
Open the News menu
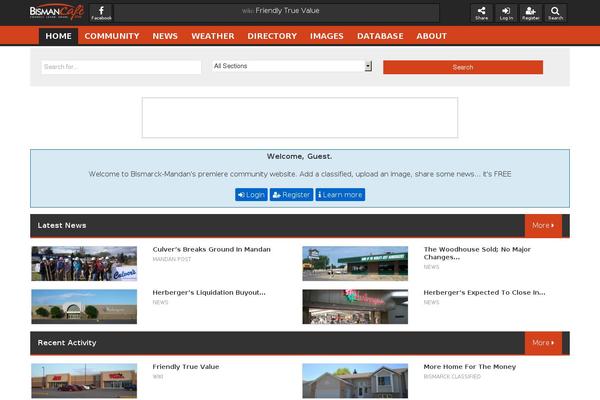pyautogui.click(x=165, y=36)
